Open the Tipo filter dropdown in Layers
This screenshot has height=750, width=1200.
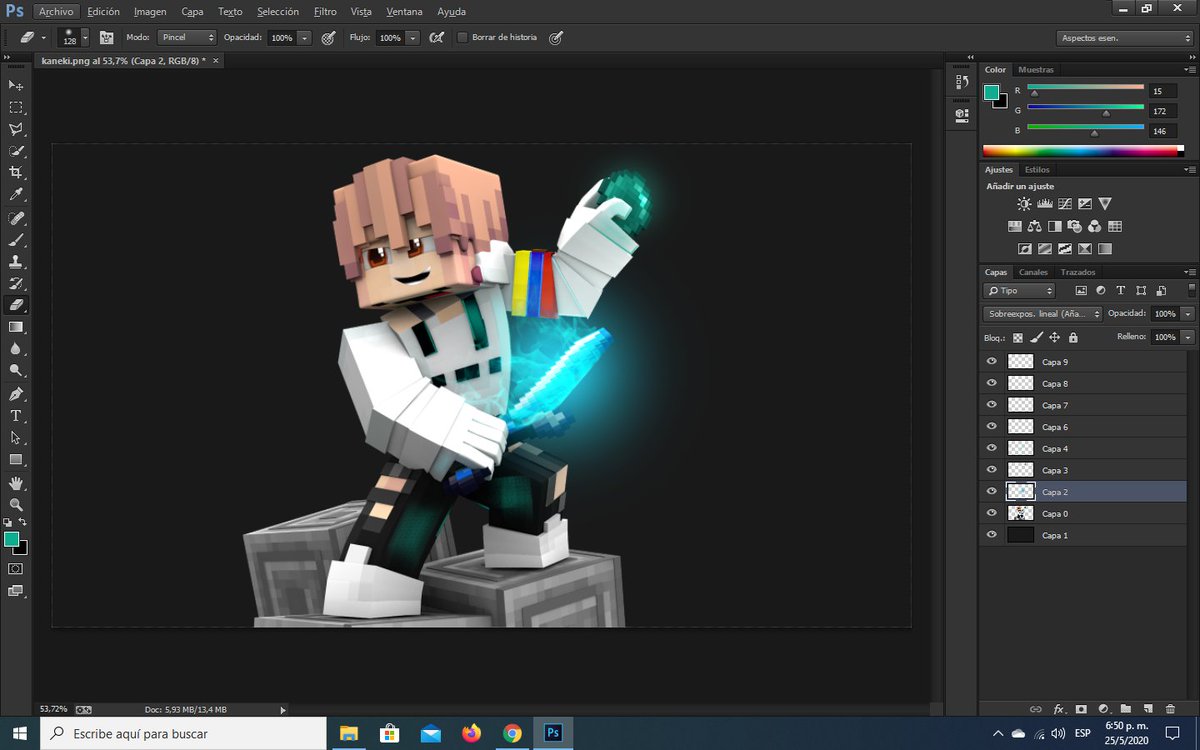click(x=1018, y=290)
